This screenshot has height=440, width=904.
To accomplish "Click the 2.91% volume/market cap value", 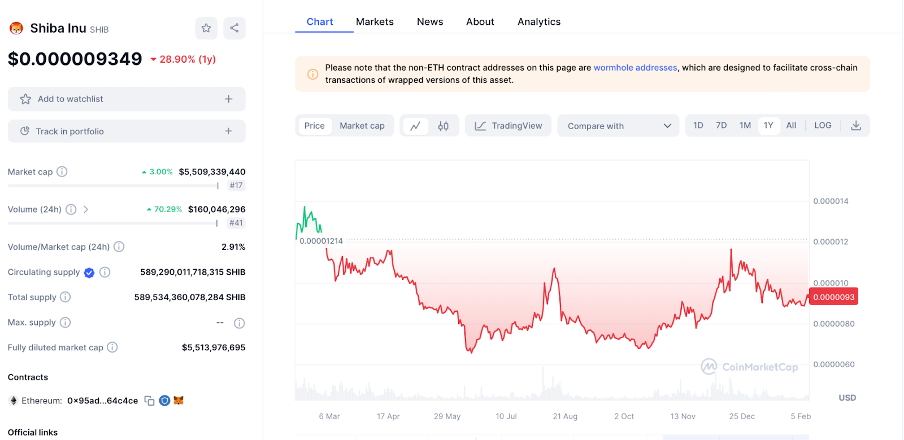I will coord(233,247).
